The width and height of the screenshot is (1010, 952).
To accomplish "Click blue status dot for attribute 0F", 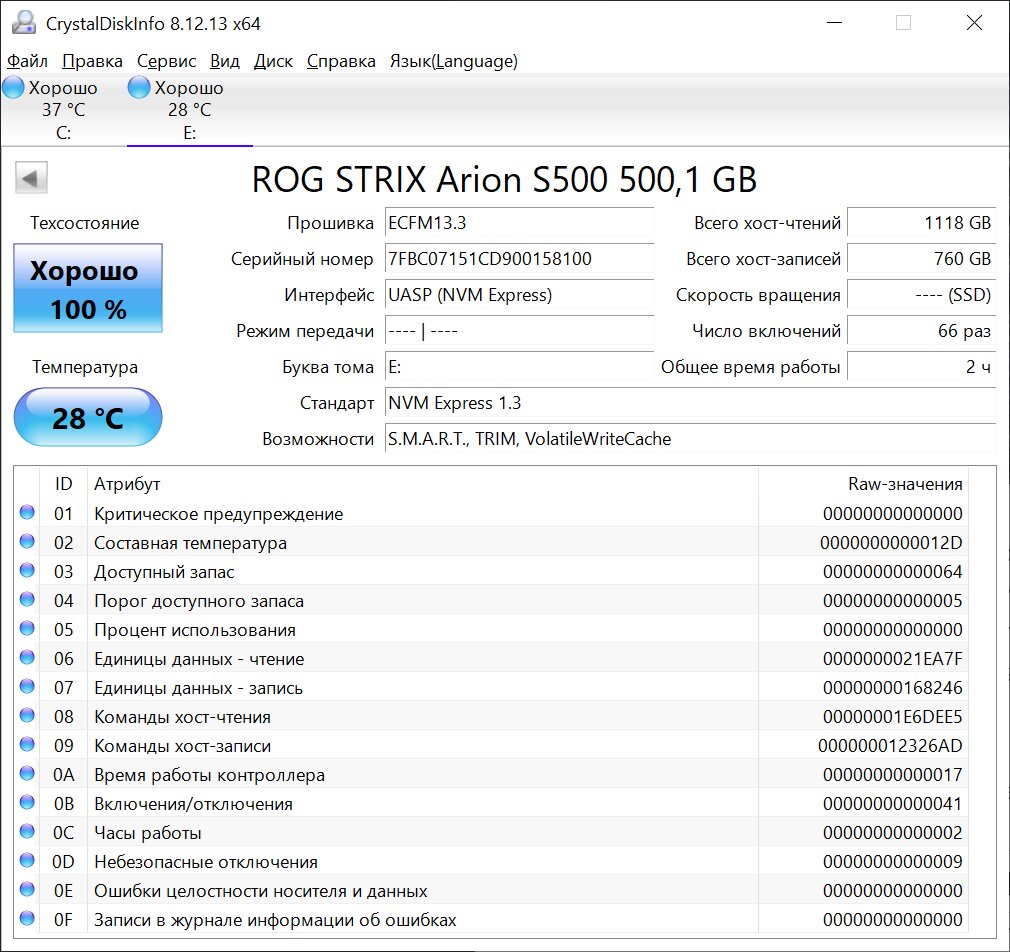I will [27, 919].
